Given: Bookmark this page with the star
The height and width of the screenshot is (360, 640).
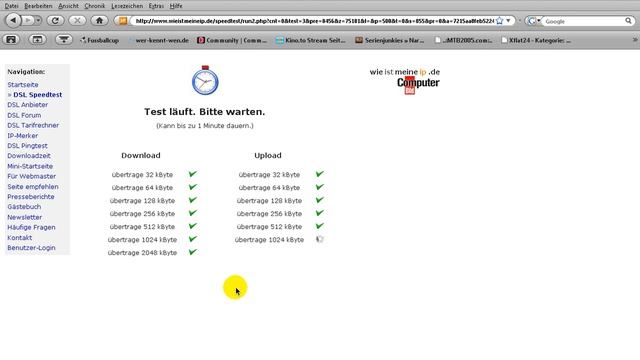Looking at the screenshot, I should 500,21.
